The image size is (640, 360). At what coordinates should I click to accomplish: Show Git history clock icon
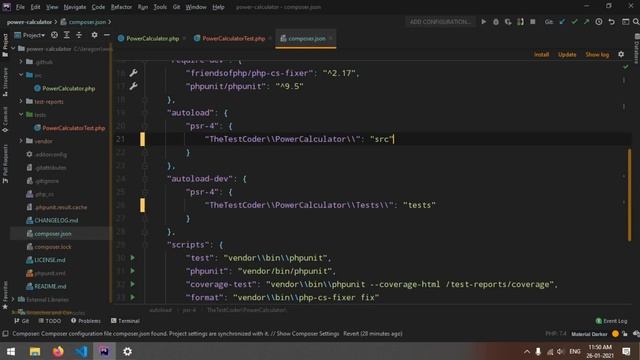(x=598, y=22)
